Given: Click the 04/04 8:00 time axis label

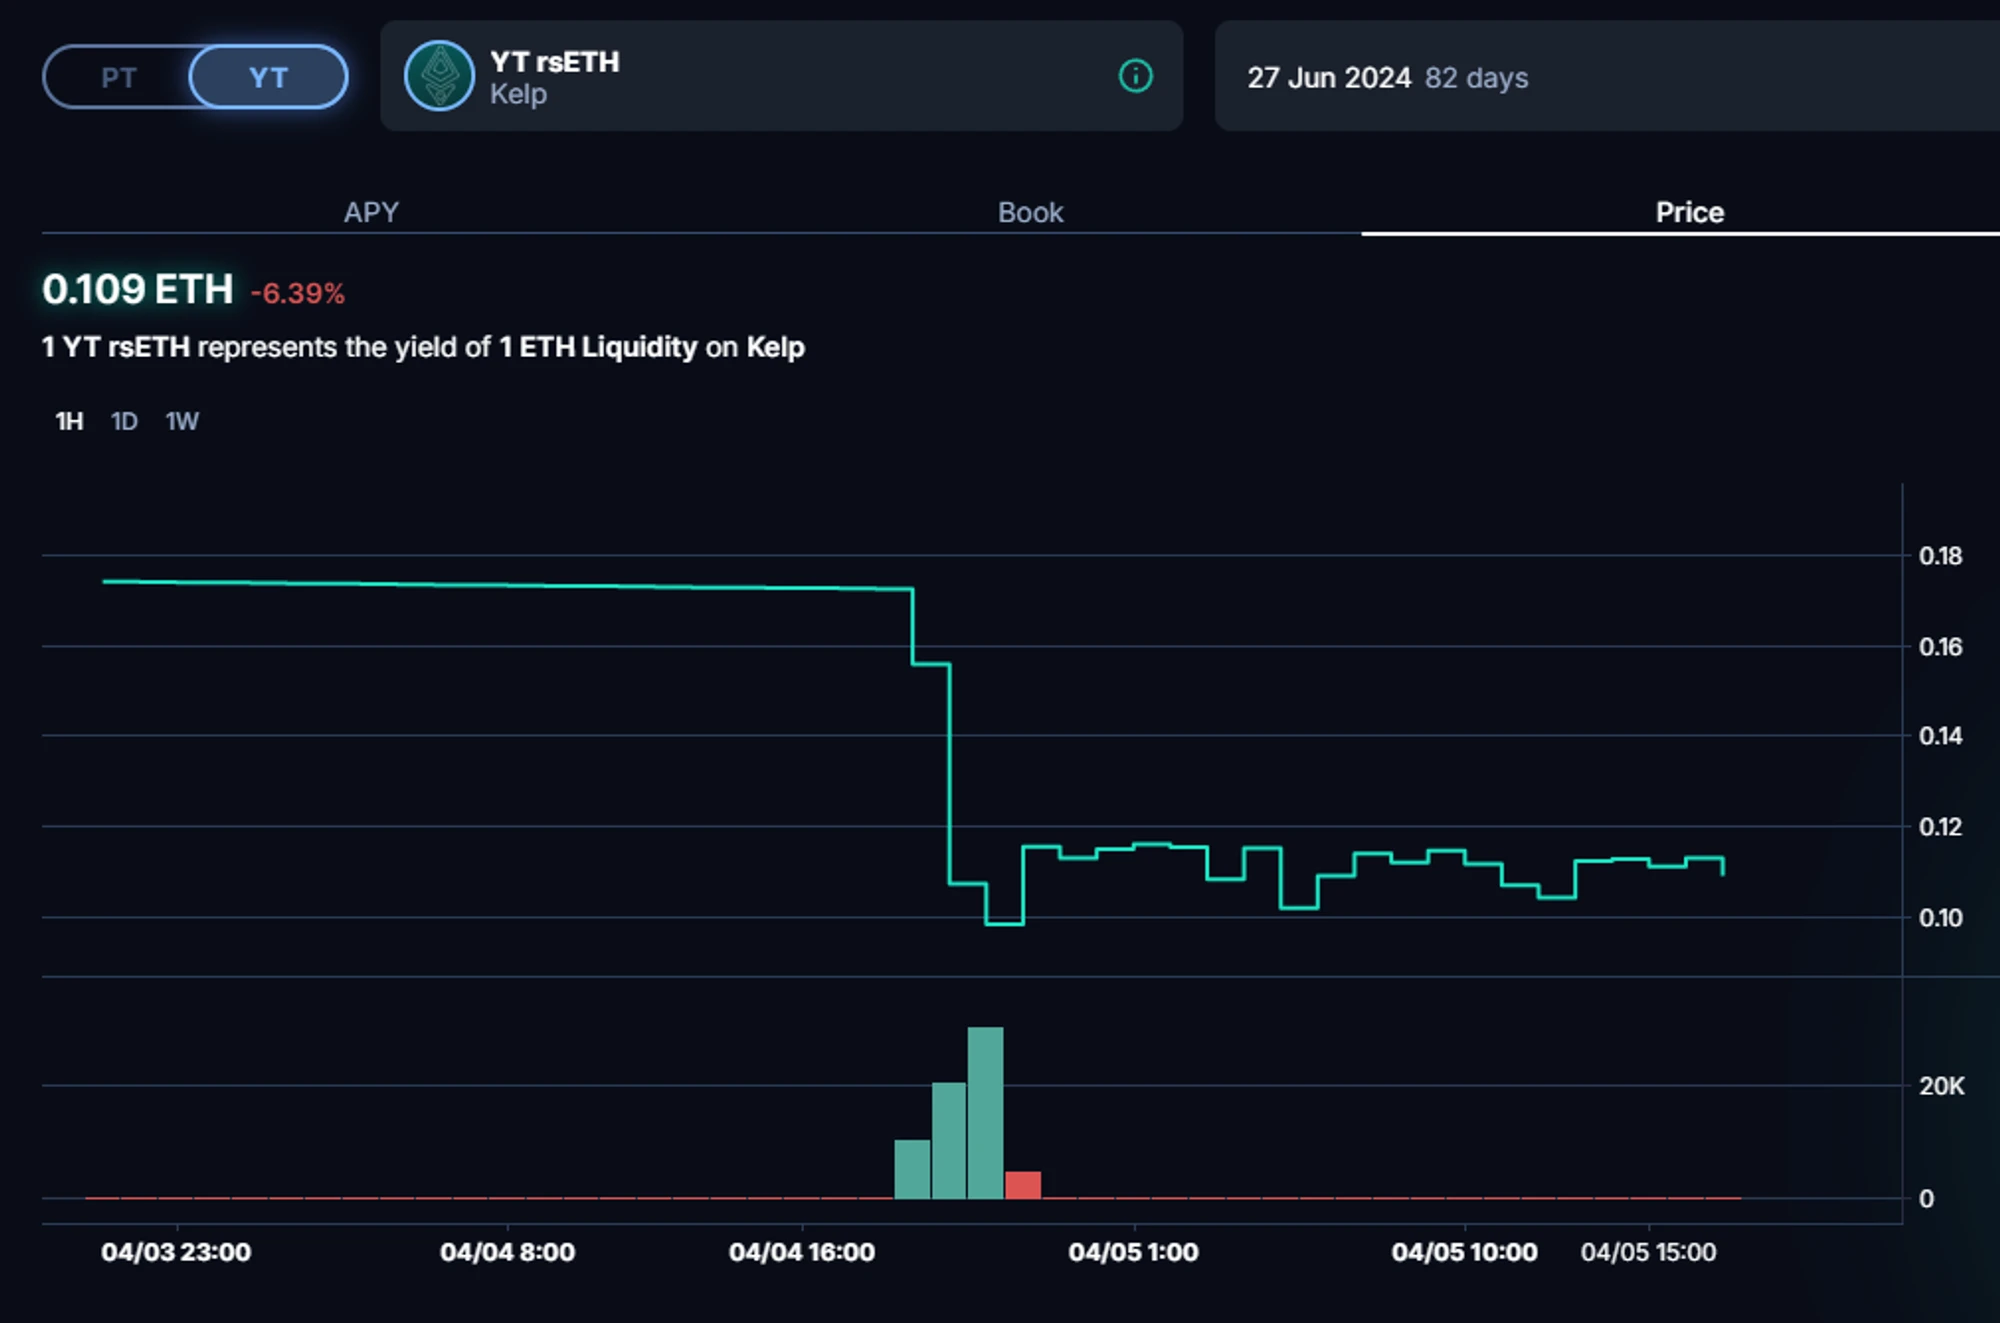Looking at the screenshot, I should pyautogui.click(x=507, y=1252).
